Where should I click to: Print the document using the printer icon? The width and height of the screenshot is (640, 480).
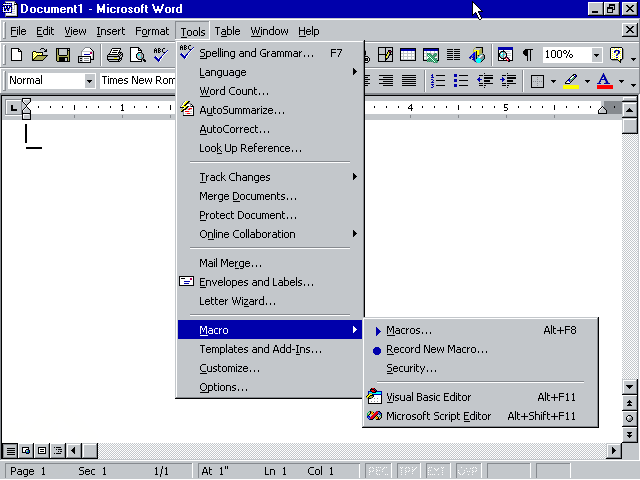coord(115,55)
